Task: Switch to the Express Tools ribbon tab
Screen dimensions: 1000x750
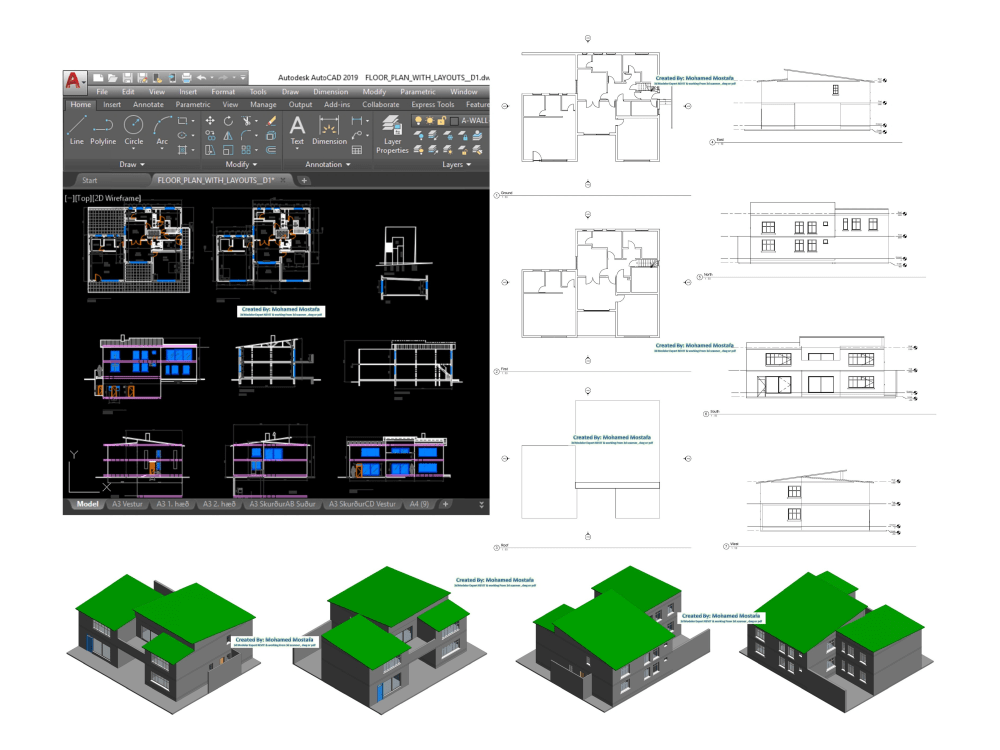Action: [432, 105]
